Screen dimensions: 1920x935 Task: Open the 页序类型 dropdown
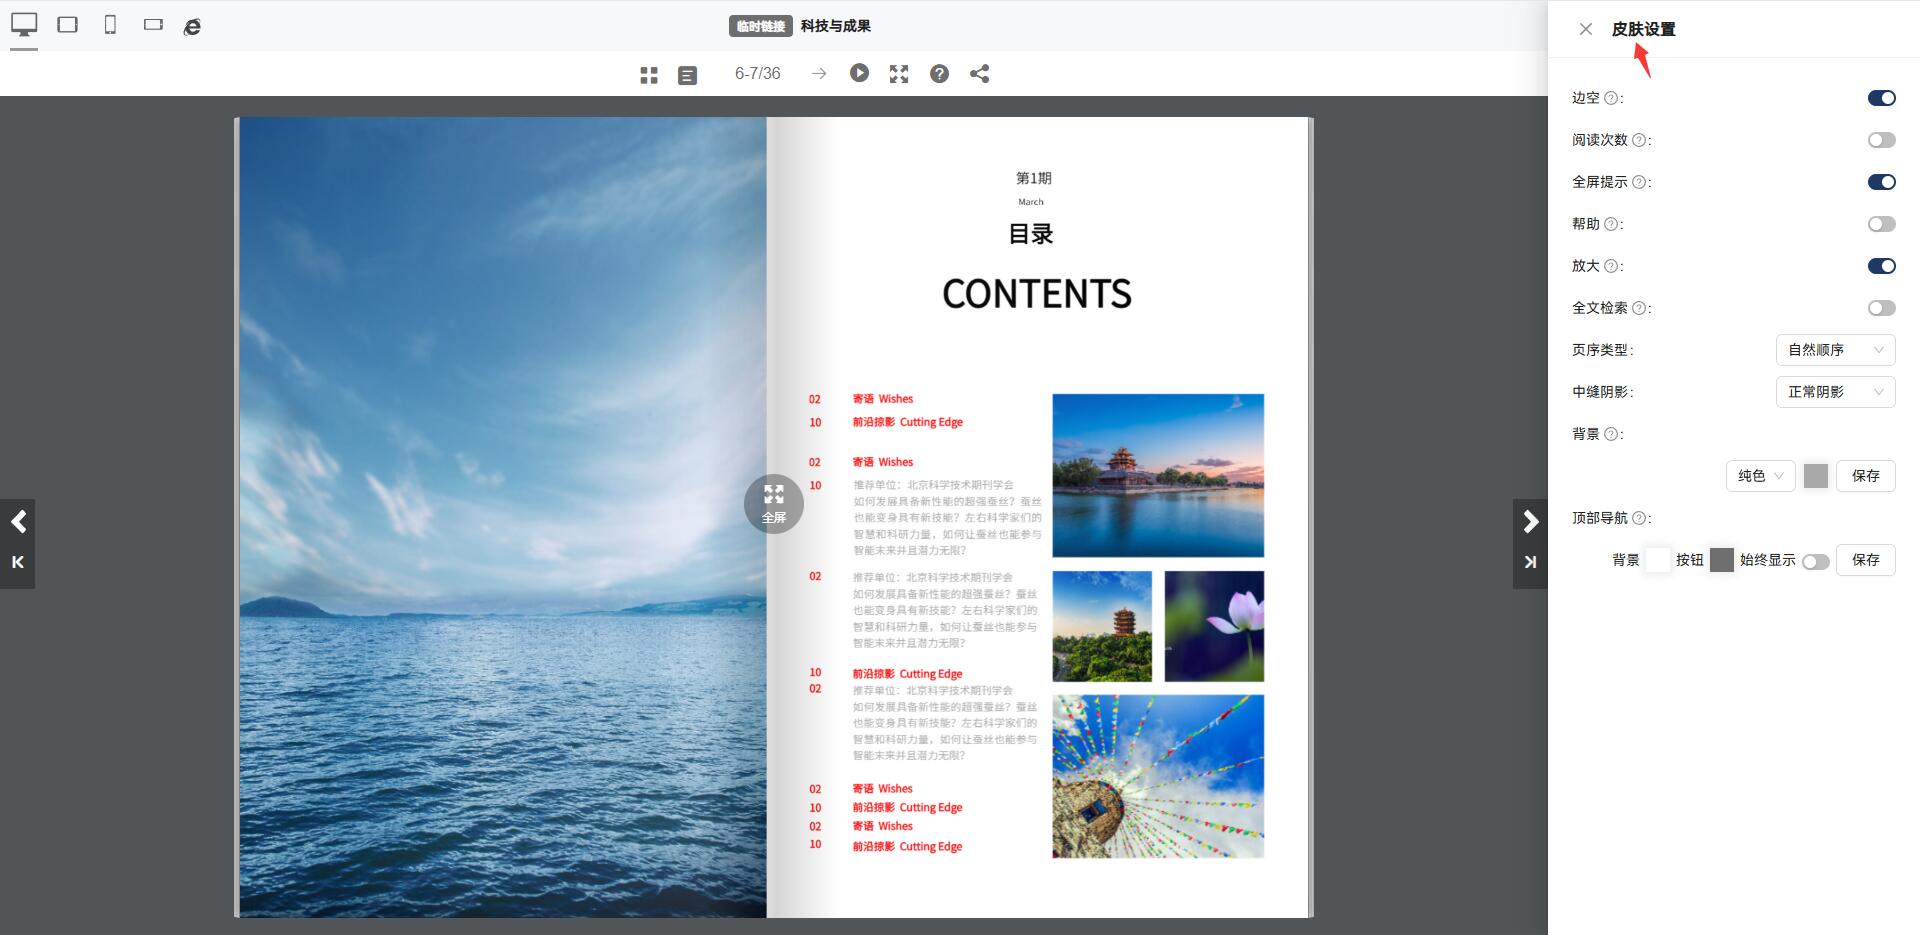[1835, 350]
